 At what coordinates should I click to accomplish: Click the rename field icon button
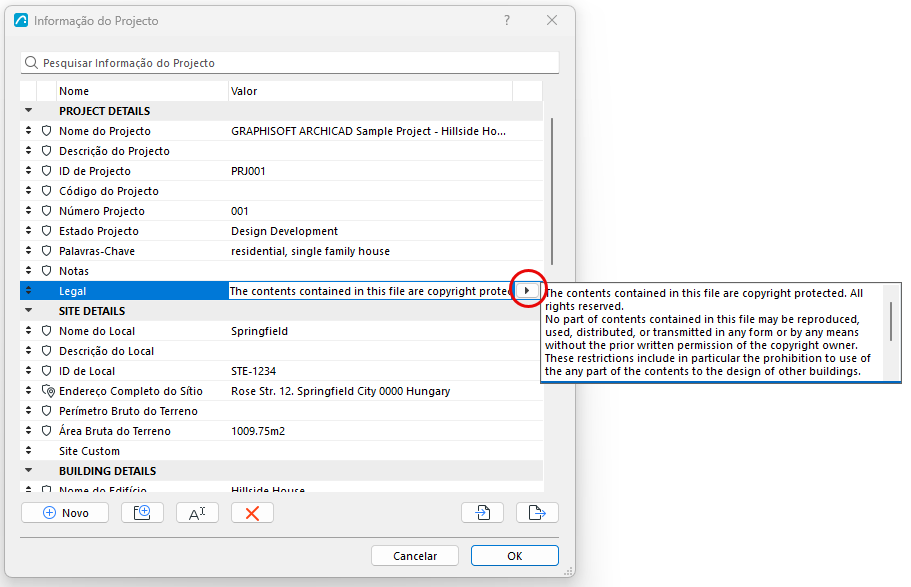pyautogui.click(x=198, y=513)
